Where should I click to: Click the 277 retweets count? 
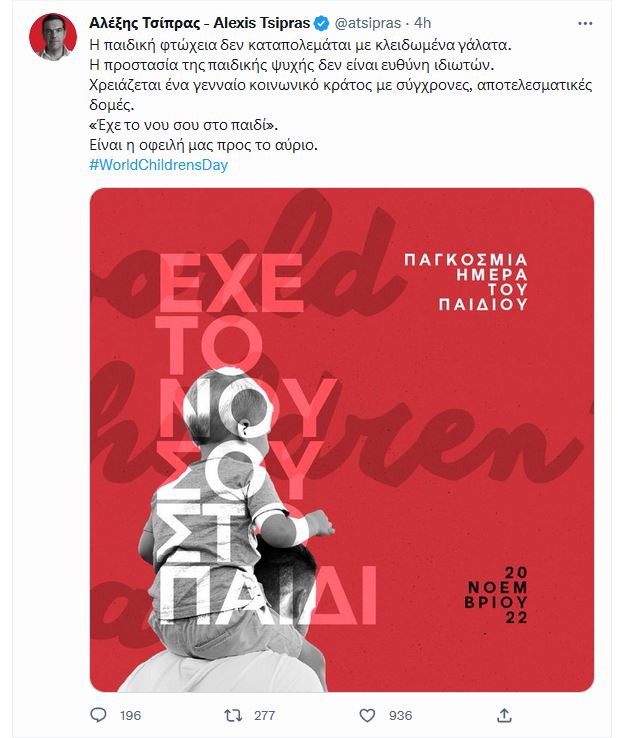tap(265, 715)
